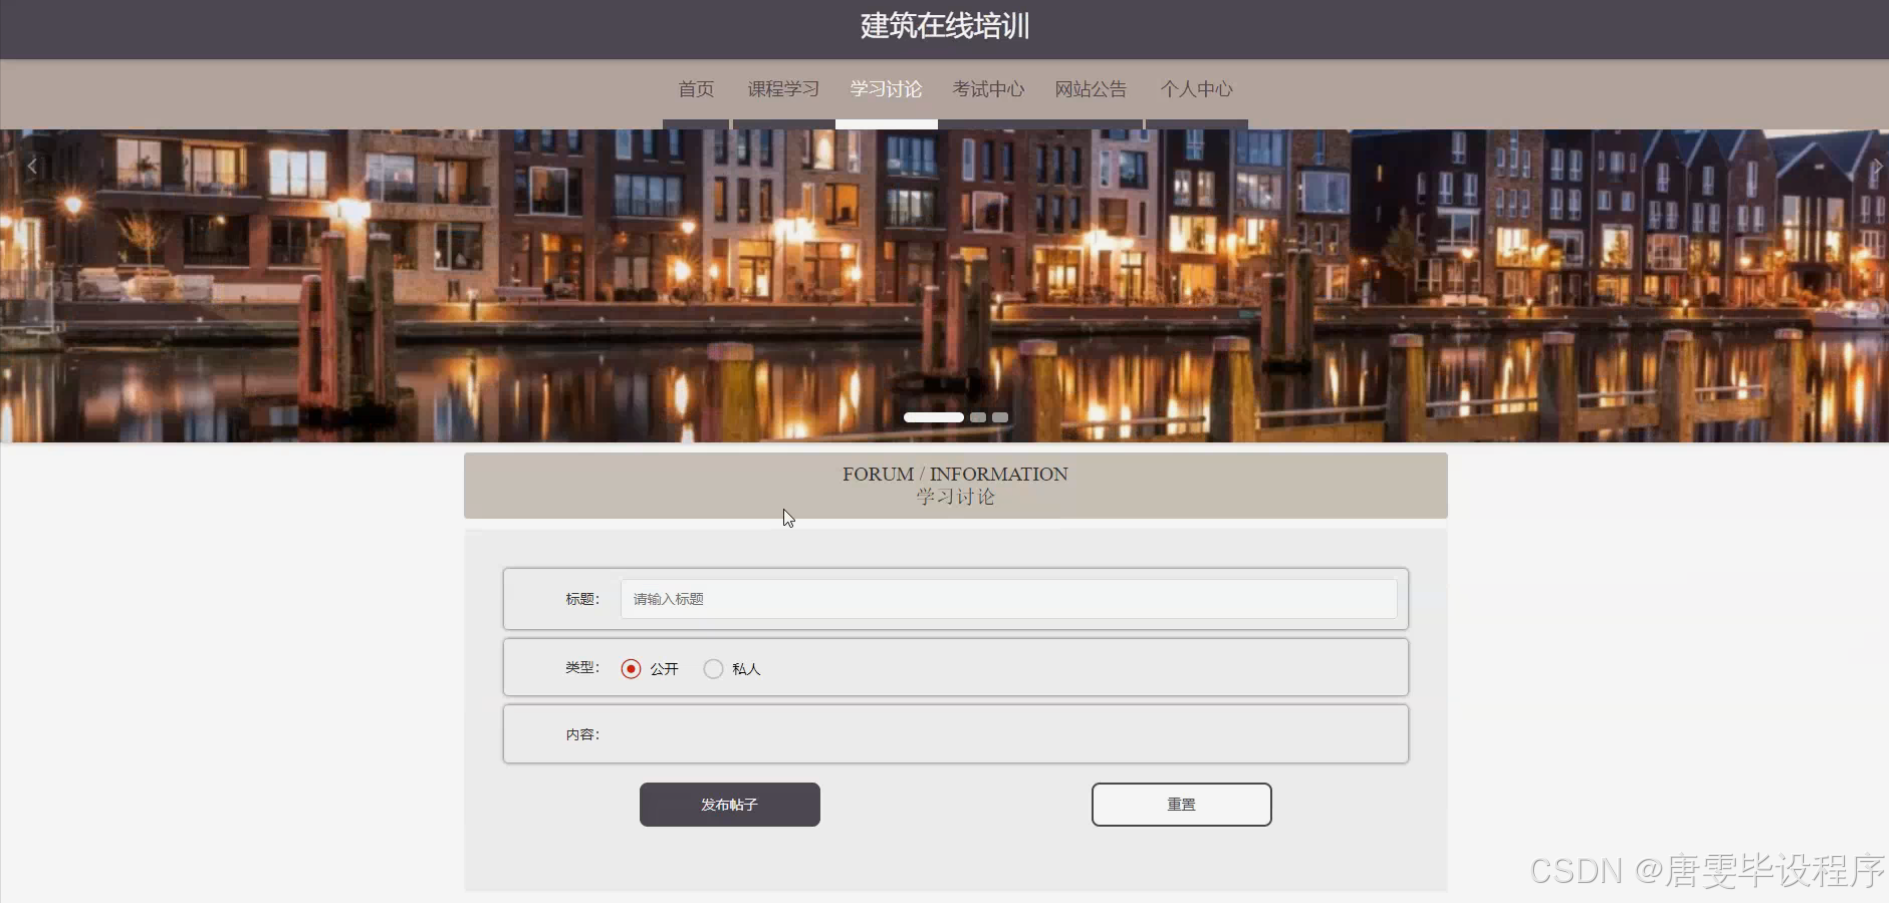The width and height of the screenshot is (1889, 903).
Task: Open the 课程学习 navigation tab
Action: pyautogui.click(x=783, y=90)
